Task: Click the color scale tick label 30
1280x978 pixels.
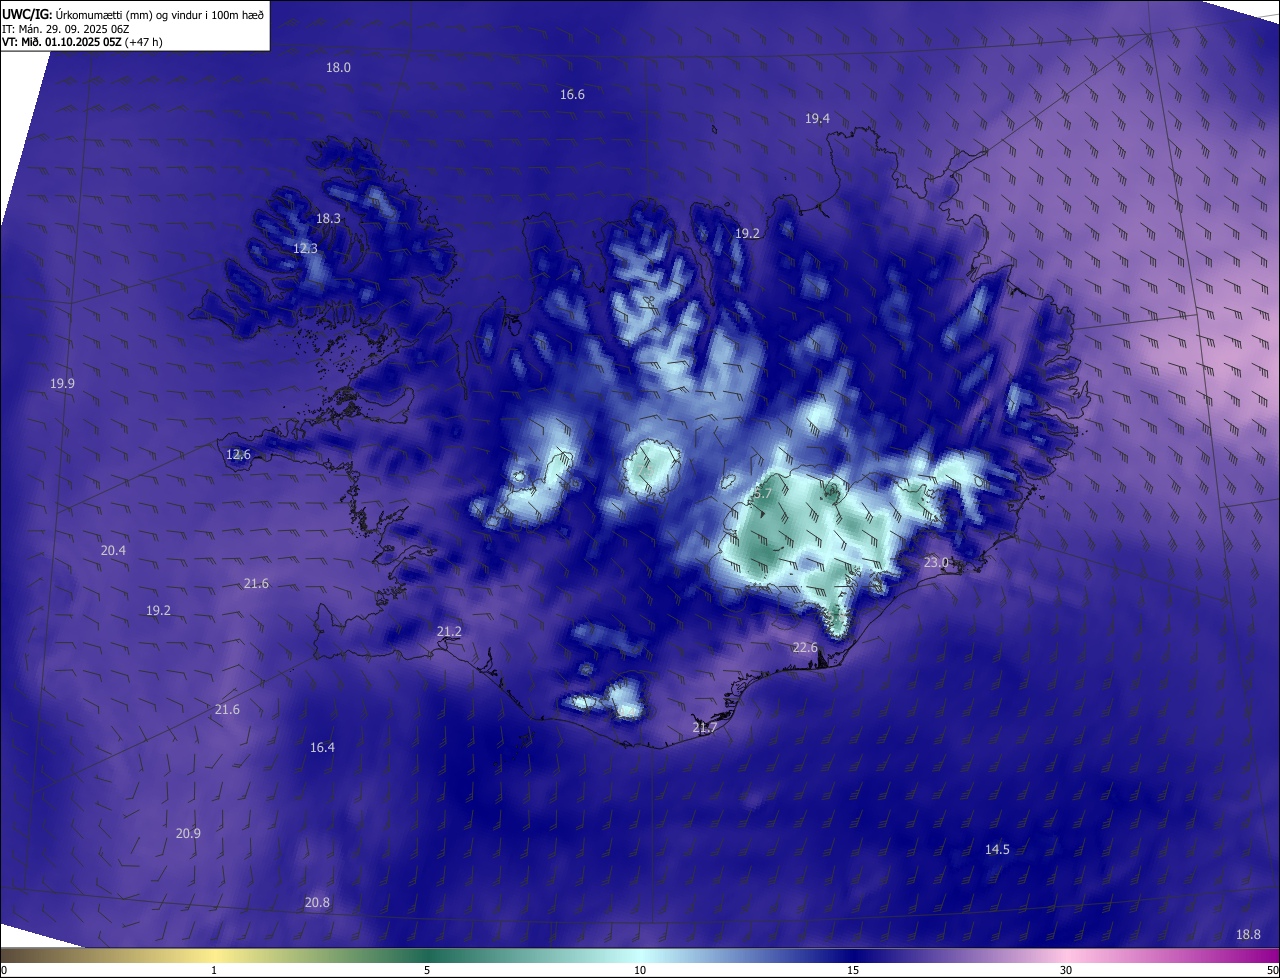Action: point(1066,970)
